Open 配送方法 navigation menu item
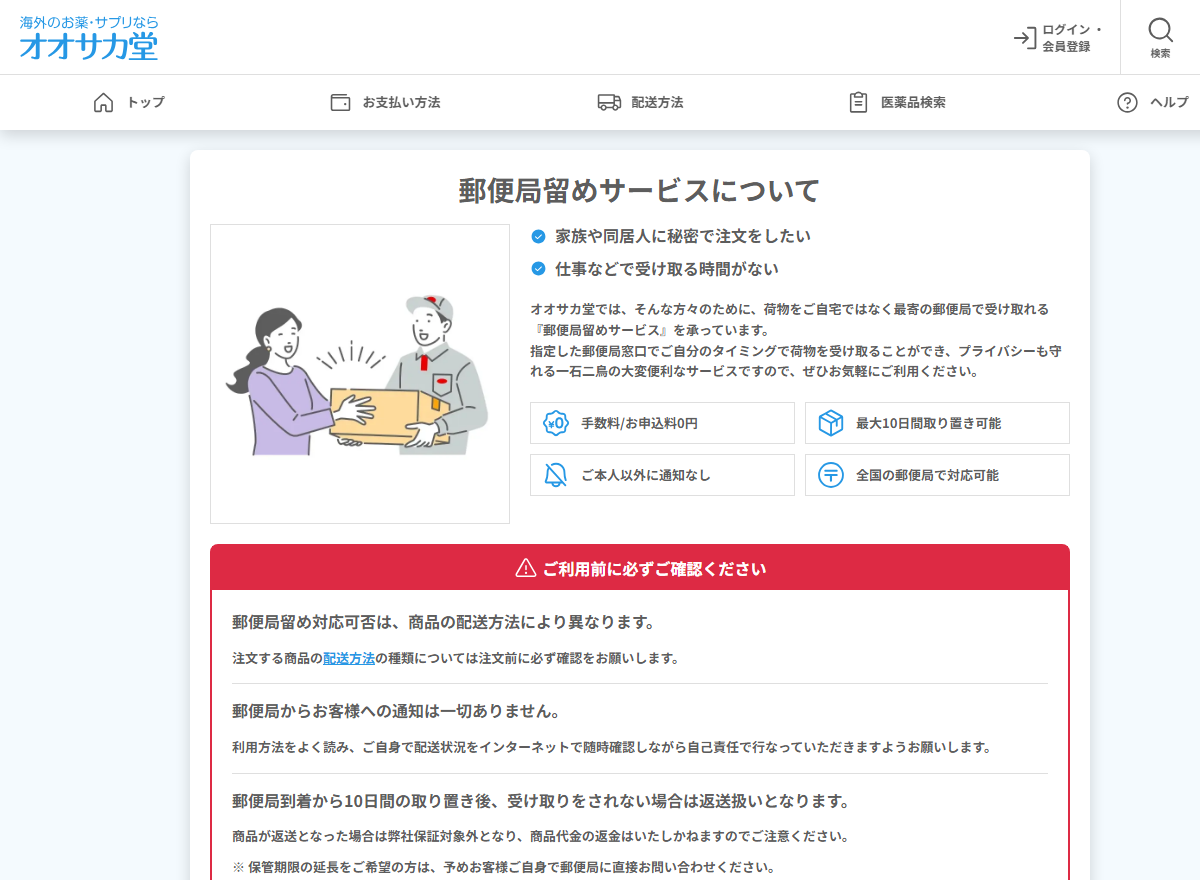This screenshot has width=1200, height=880. click(657, 102)
